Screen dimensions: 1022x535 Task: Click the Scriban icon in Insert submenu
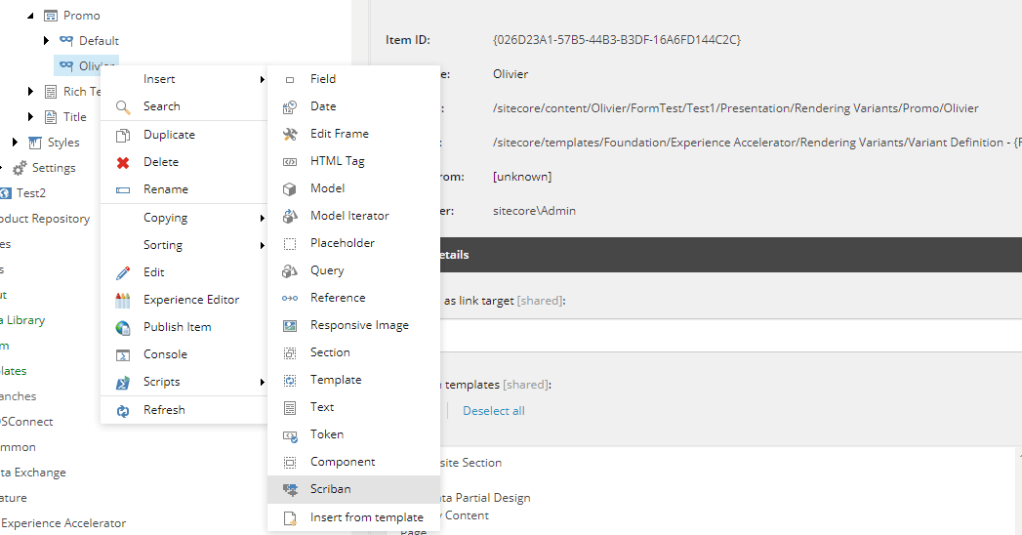click(290, 489)
